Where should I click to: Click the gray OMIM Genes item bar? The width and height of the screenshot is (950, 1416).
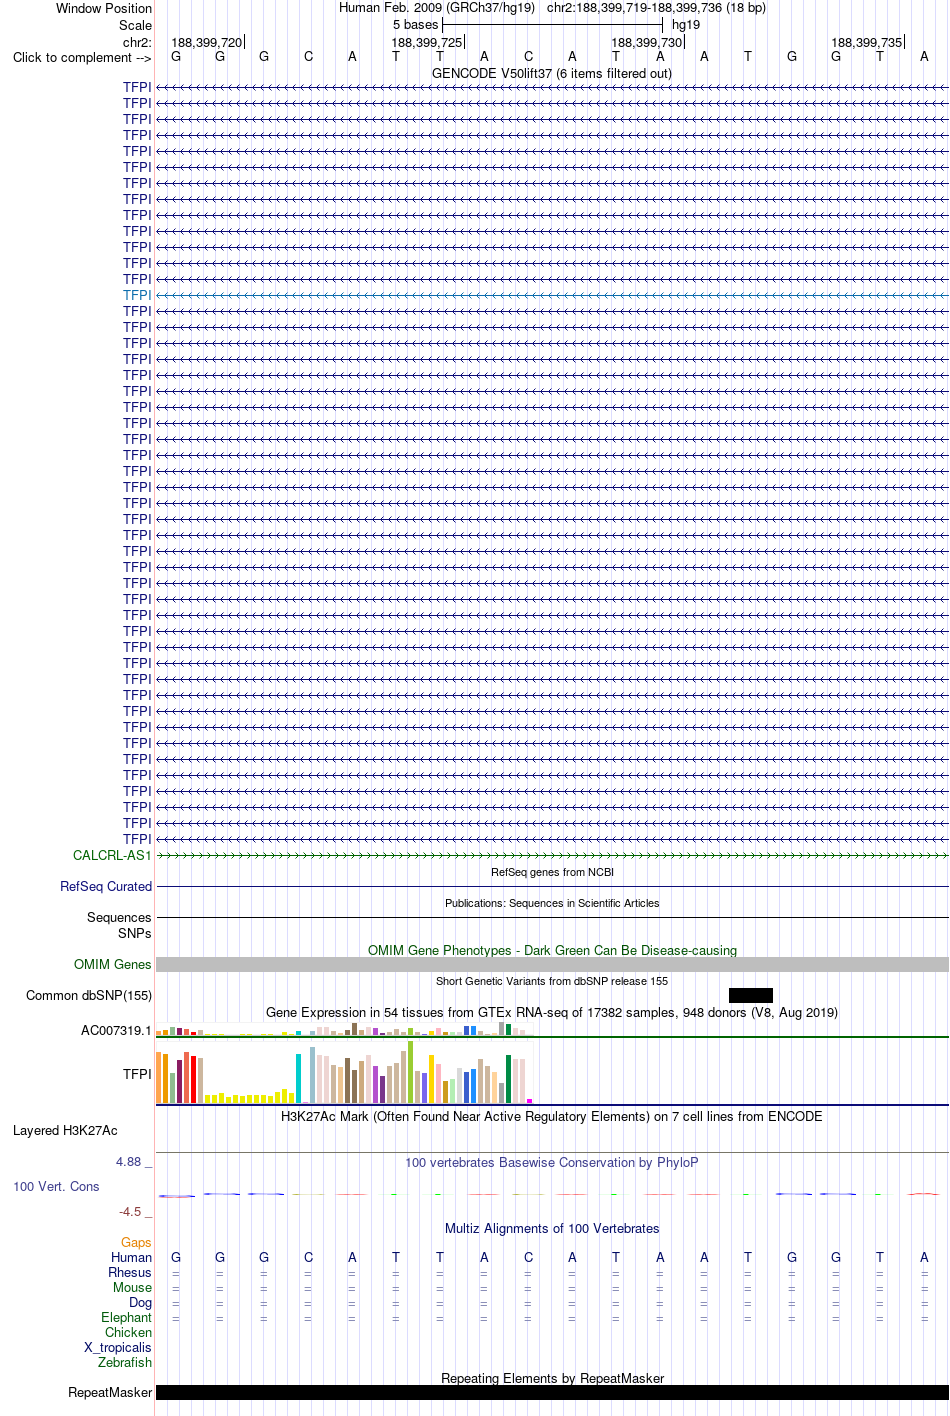(x=552, y=964)
